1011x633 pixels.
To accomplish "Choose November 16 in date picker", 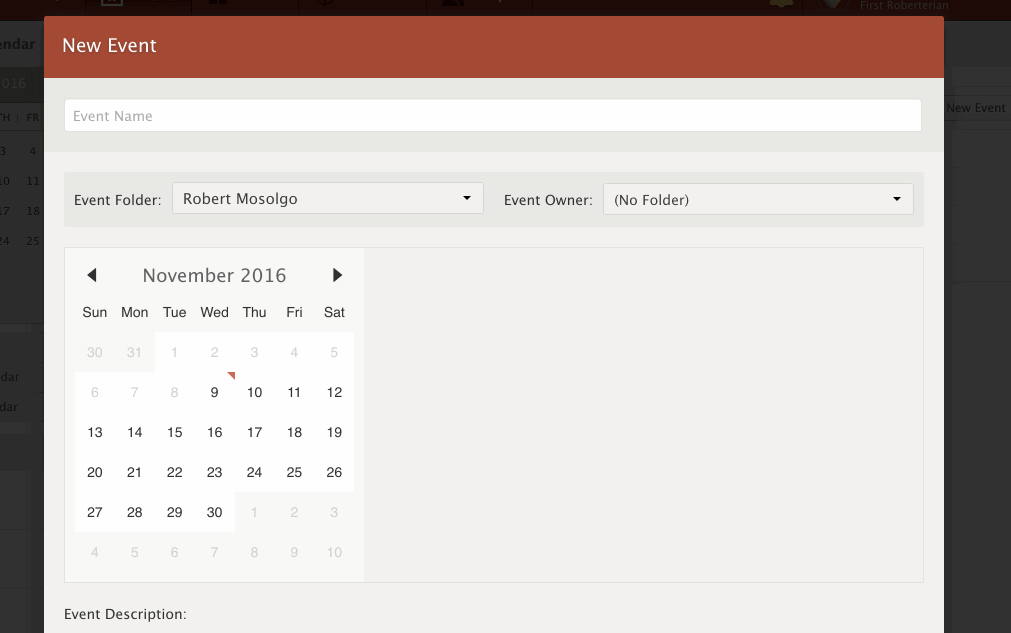I will [215, 432].
